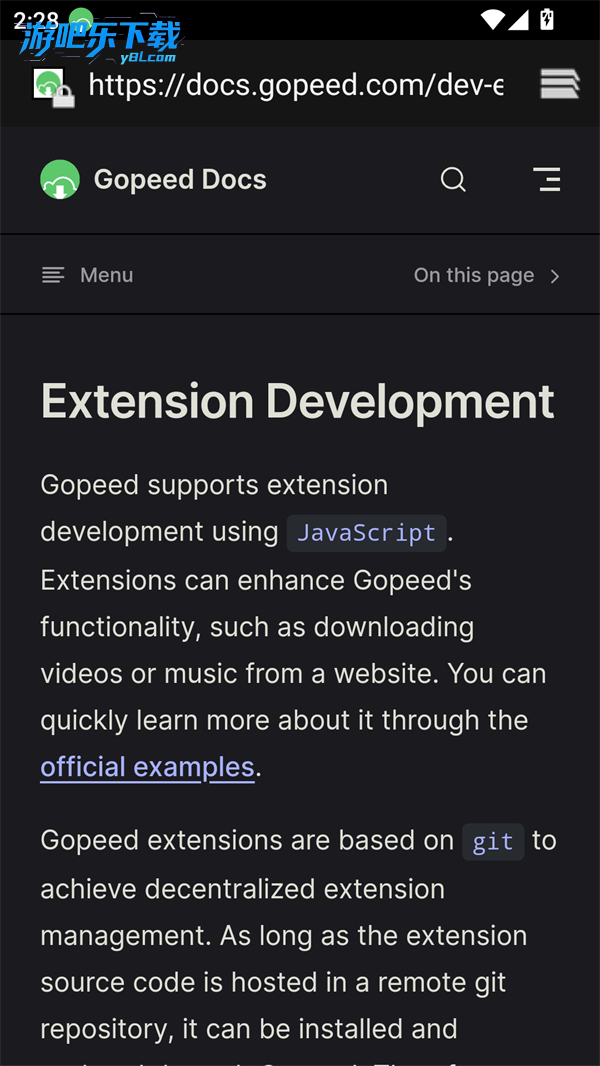Click the JavaScript inline code label
600x1066 pixels.
tap(366, 532)
